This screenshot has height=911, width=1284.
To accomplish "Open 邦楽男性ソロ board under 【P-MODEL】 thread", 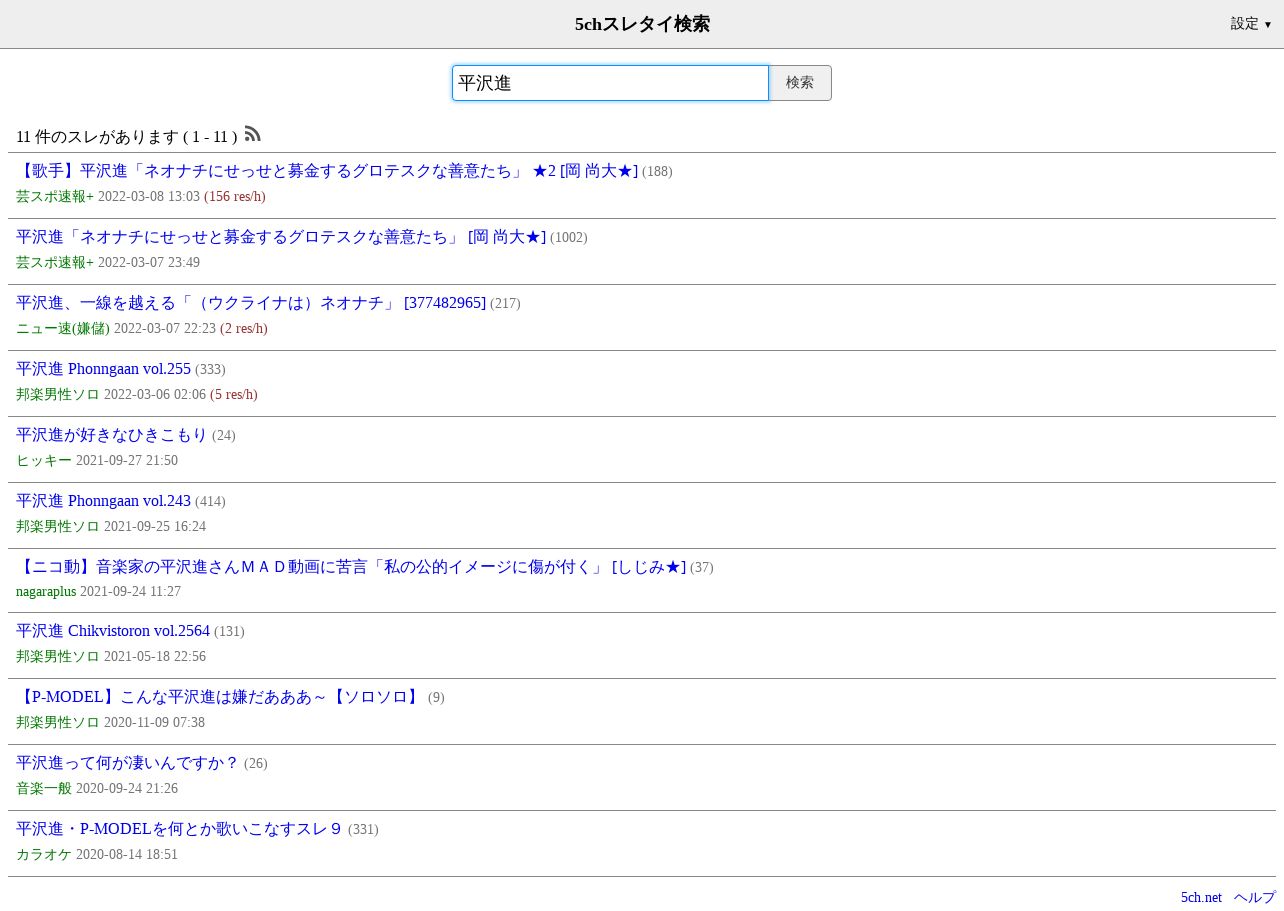I will pos(58,723).
